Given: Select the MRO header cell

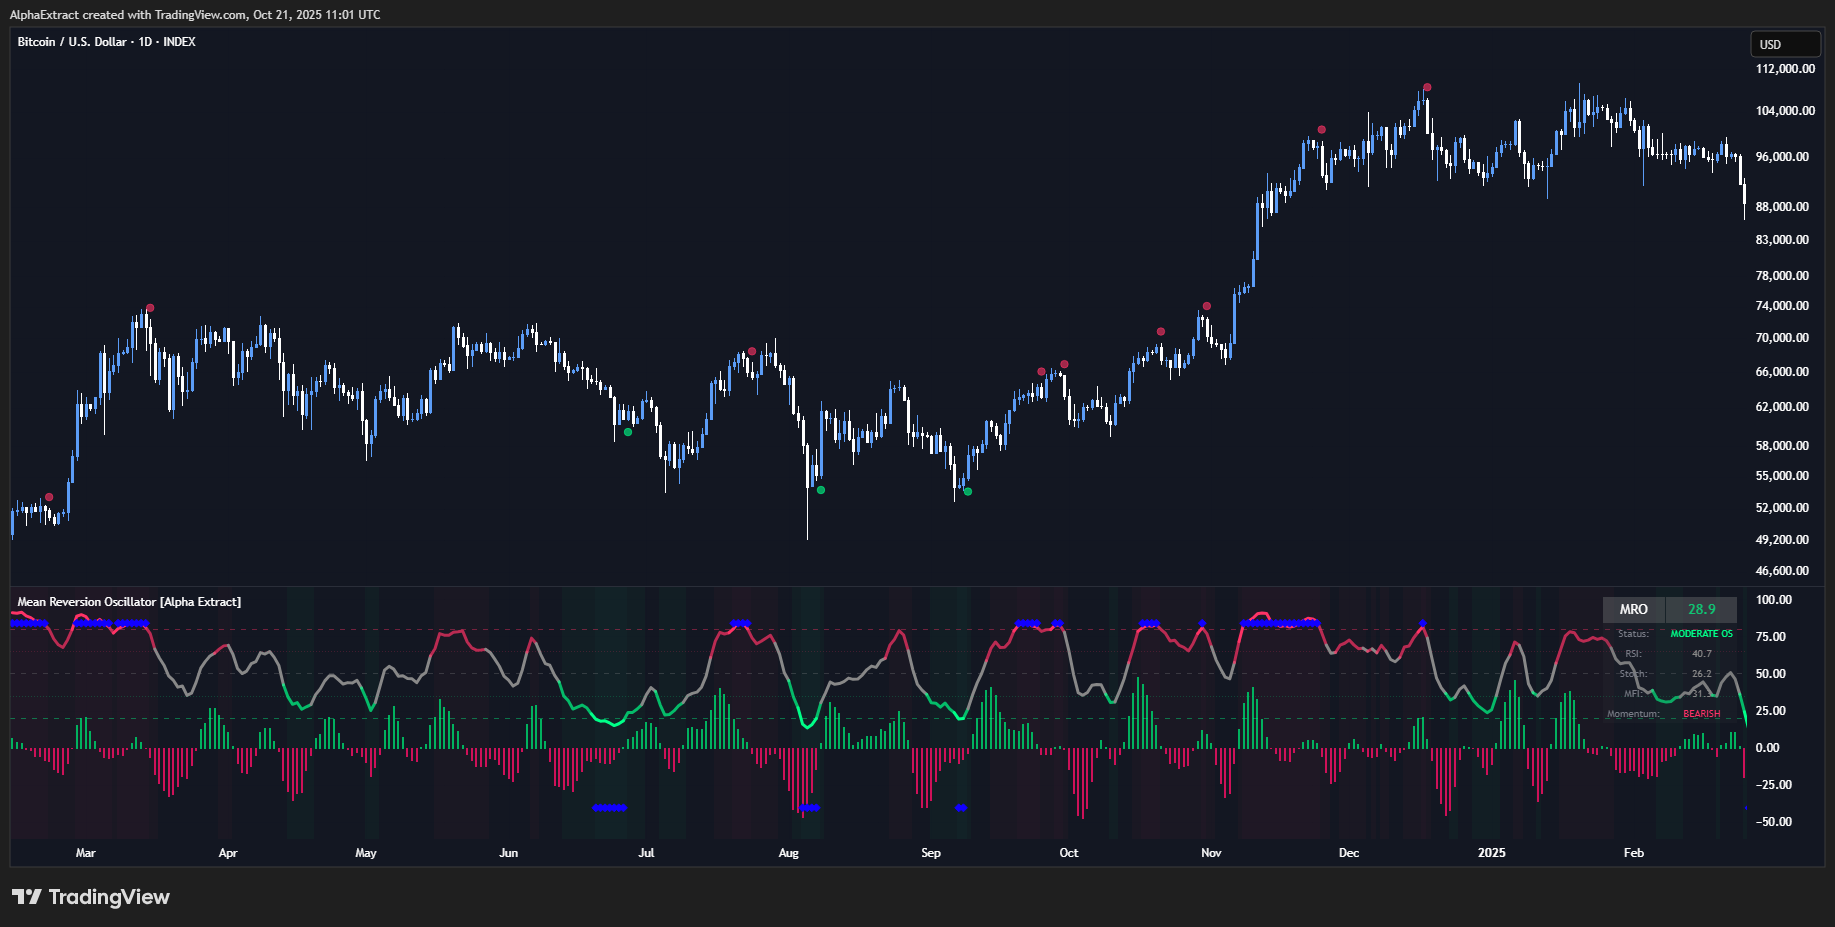Looking at the screenshot, I should (x=1634, y=609).
